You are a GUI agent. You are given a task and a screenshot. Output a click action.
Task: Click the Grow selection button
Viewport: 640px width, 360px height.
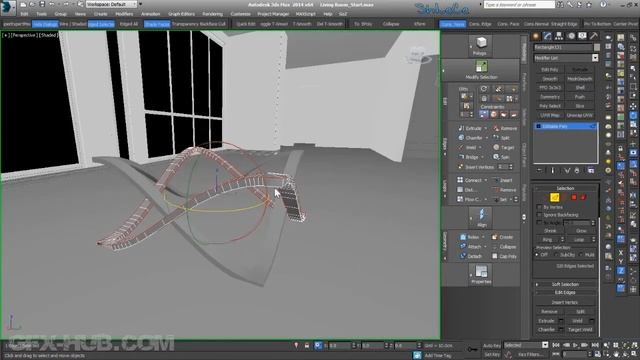581,231
